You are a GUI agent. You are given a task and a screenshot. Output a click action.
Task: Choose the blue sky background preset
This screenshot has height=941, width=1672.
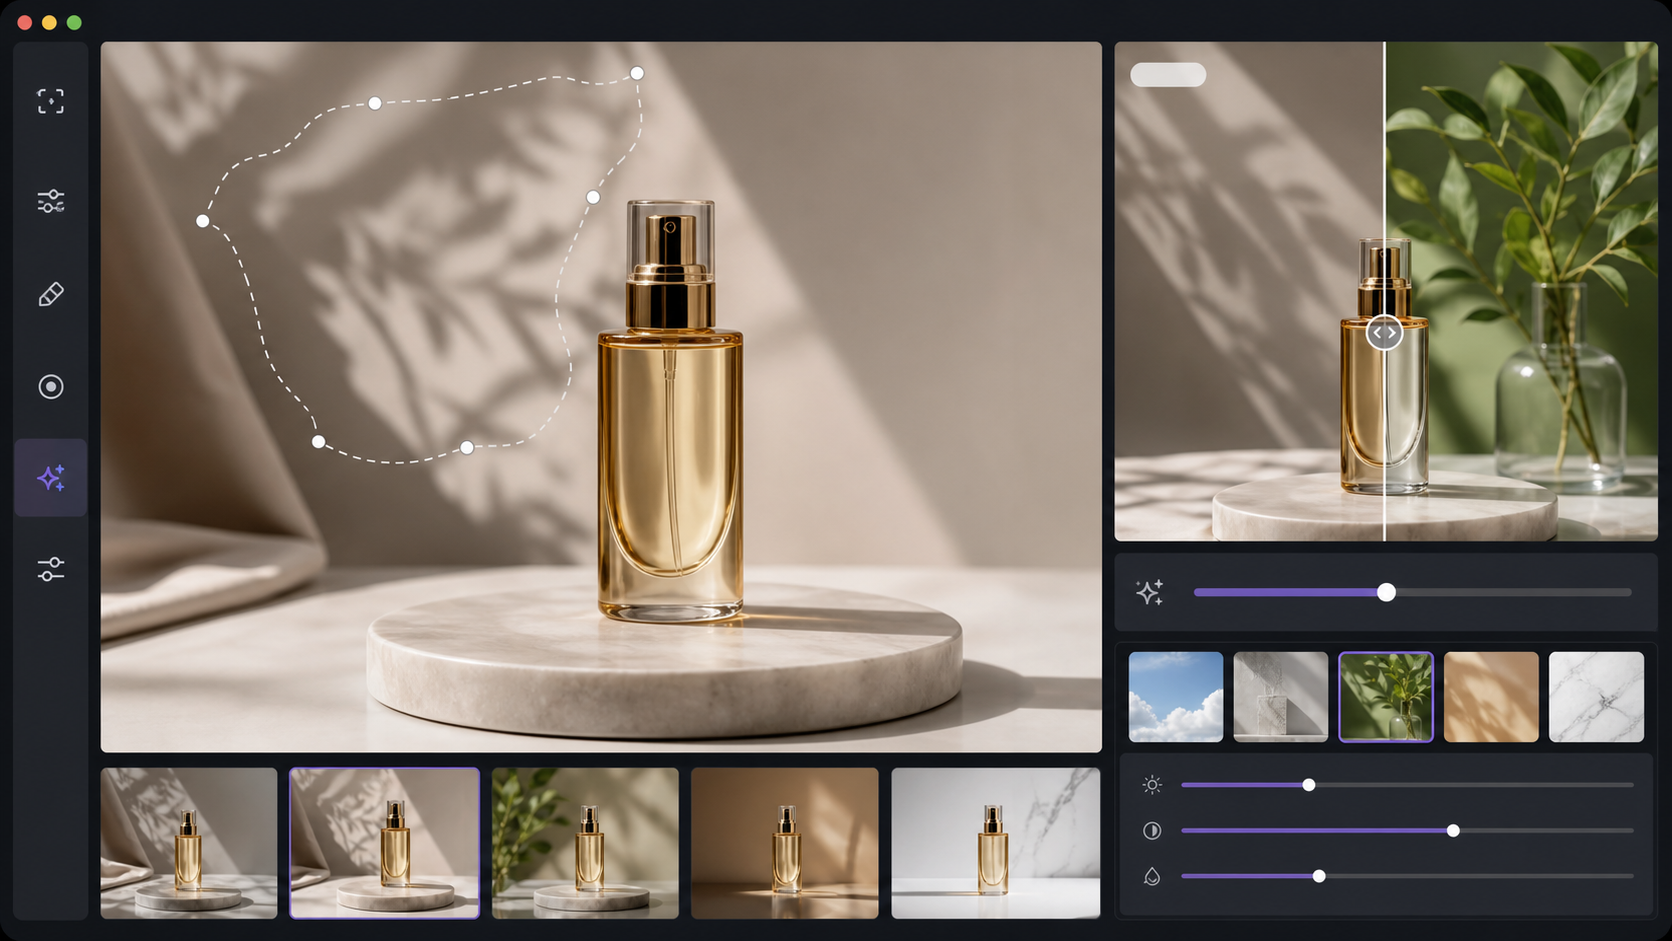[x=1176, y=697]
